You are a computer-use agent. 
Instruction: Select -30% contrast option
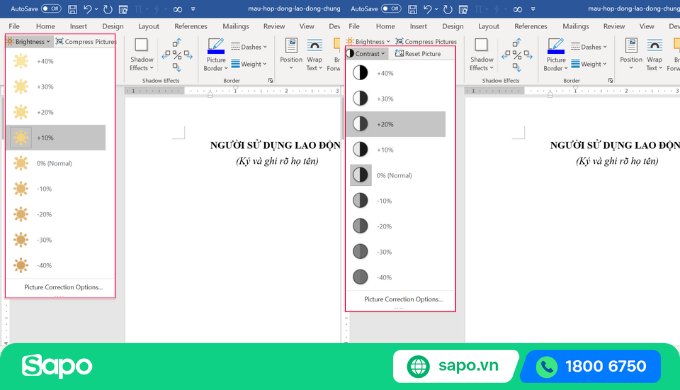pyautogui.click(x=396, y=252)
